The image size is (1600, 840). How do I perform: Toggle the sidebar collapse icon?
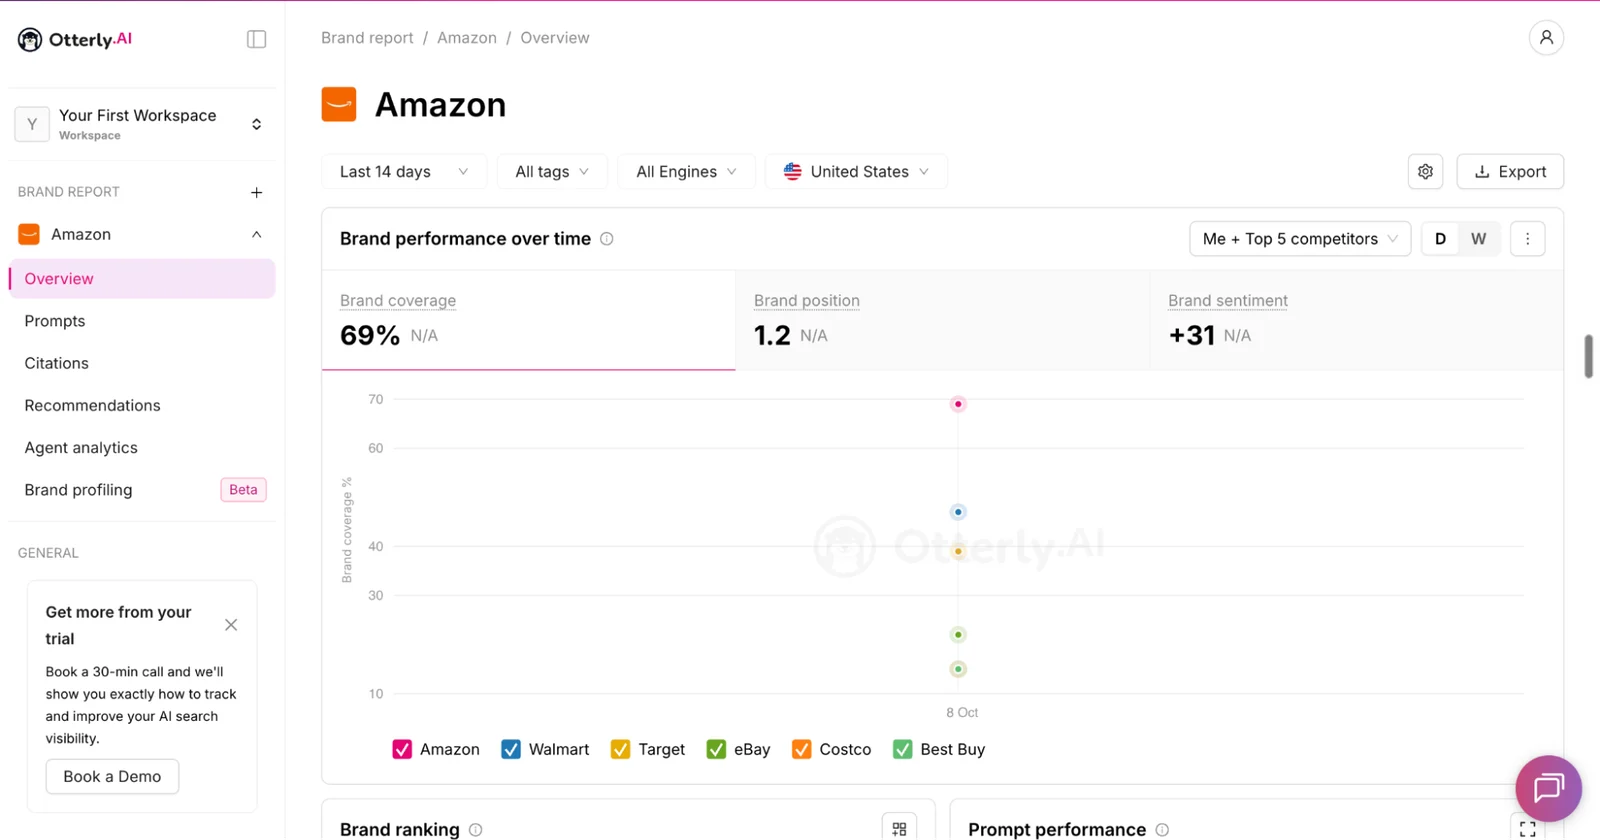[x=257, y=39]
